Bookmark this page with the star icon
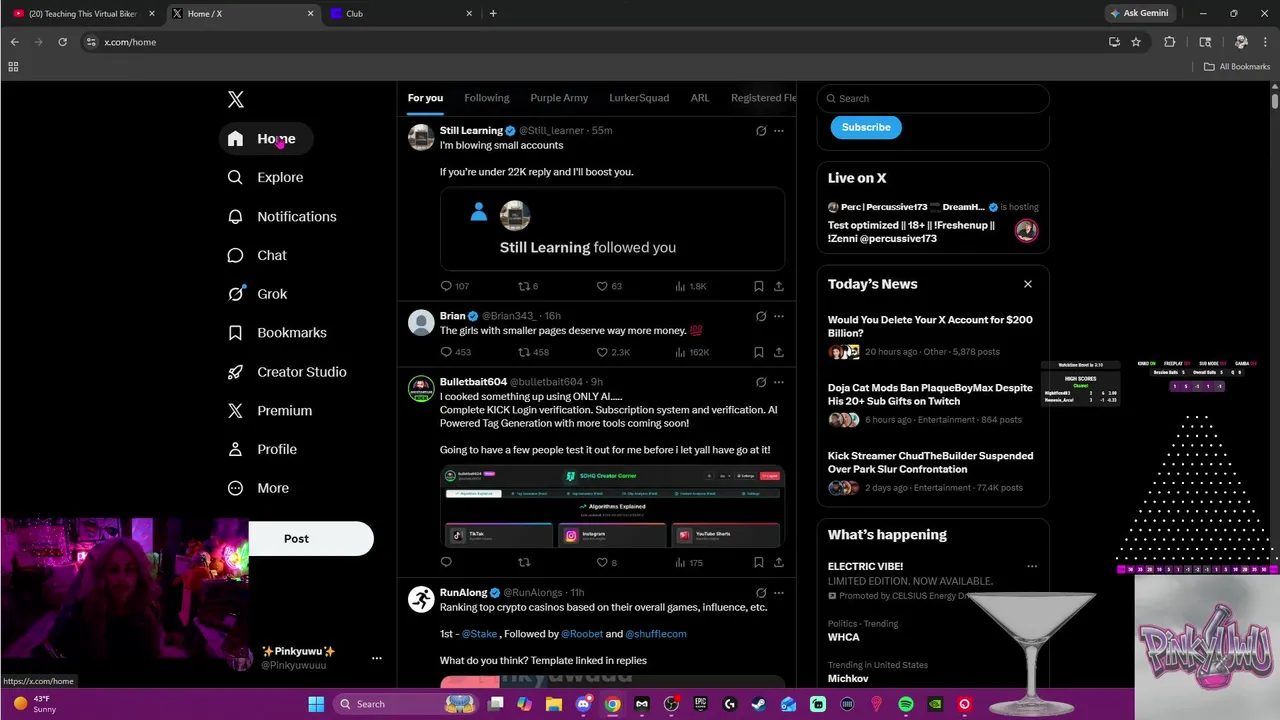The height and width of the screenshot is (720, 1280). pos(1136,42)
